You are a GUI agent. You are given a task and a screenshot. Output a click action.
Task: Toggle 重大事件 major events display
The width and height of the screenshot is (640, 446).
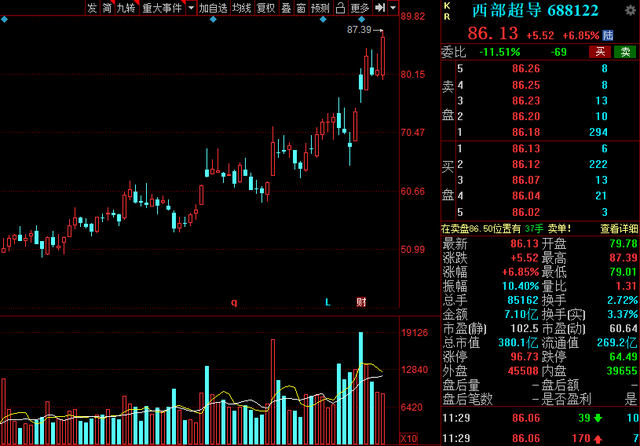(162, 8)
